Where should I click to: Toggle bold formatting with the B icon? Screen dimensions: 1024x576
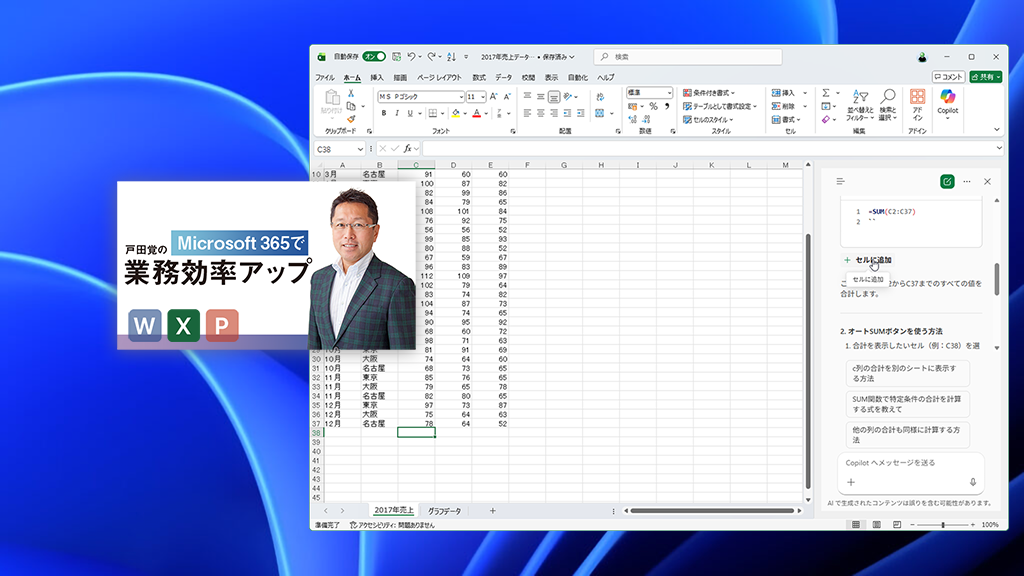pyautogui.click(x=384, y=112)
